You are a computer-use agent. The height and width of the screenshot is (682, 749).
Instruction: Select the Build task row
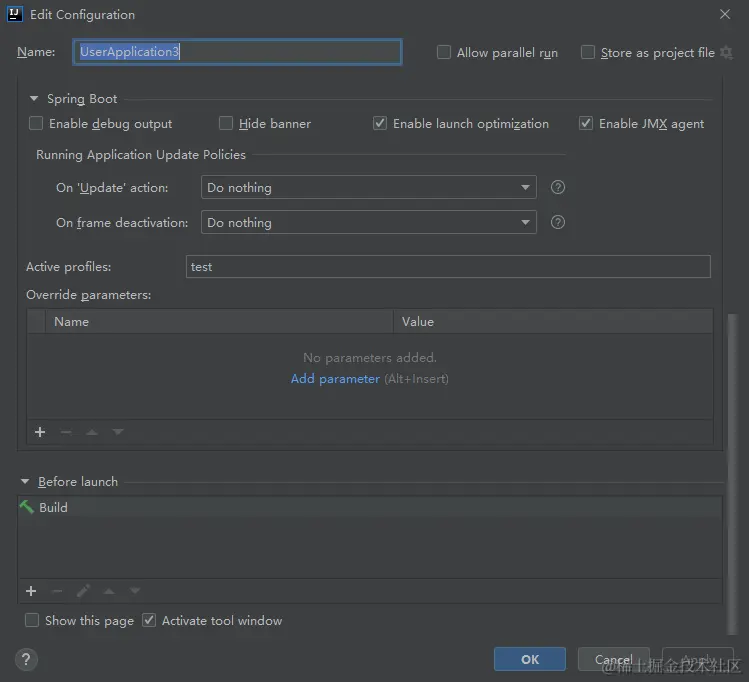(370, 507)
